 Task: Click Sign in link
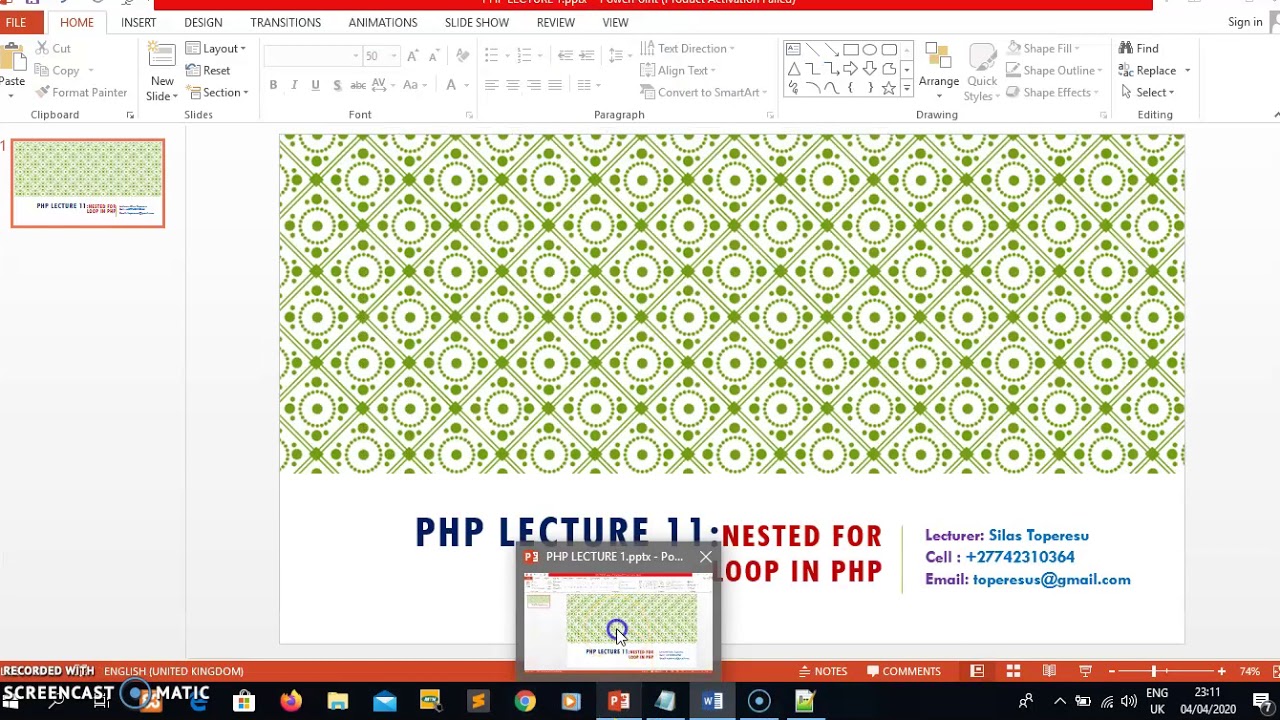[x=1245, y=22]
